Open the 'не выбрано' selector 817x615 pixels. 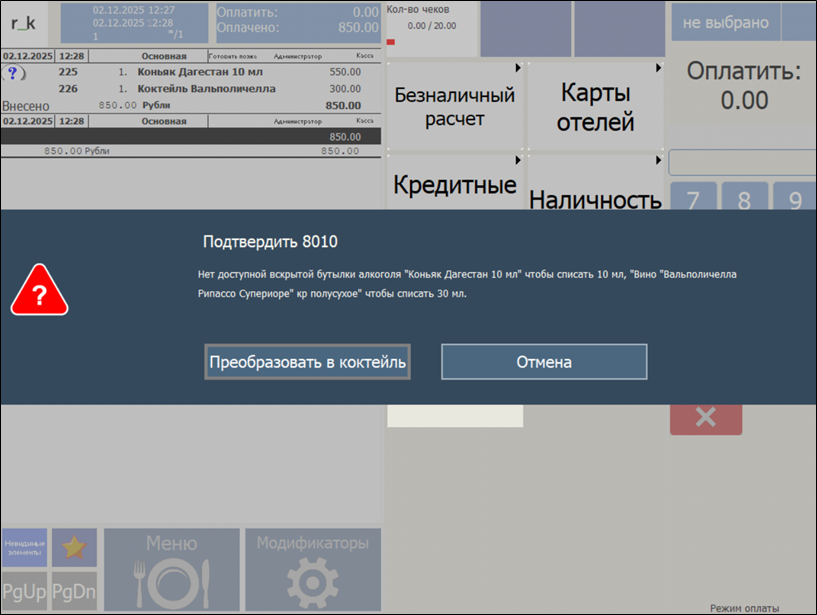point(725,22)
